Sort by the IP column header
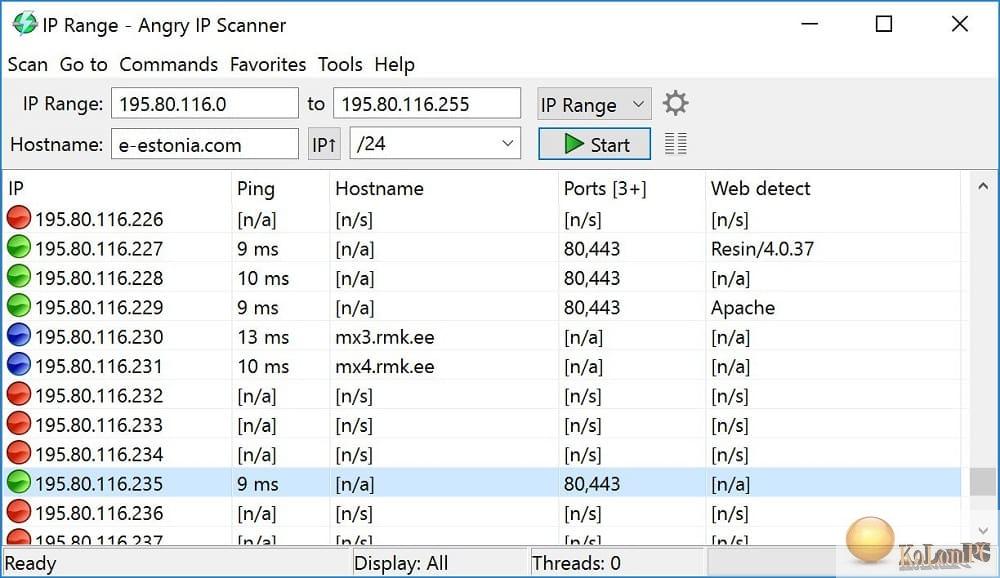The image size is (1000, 578). coord(117,188)
